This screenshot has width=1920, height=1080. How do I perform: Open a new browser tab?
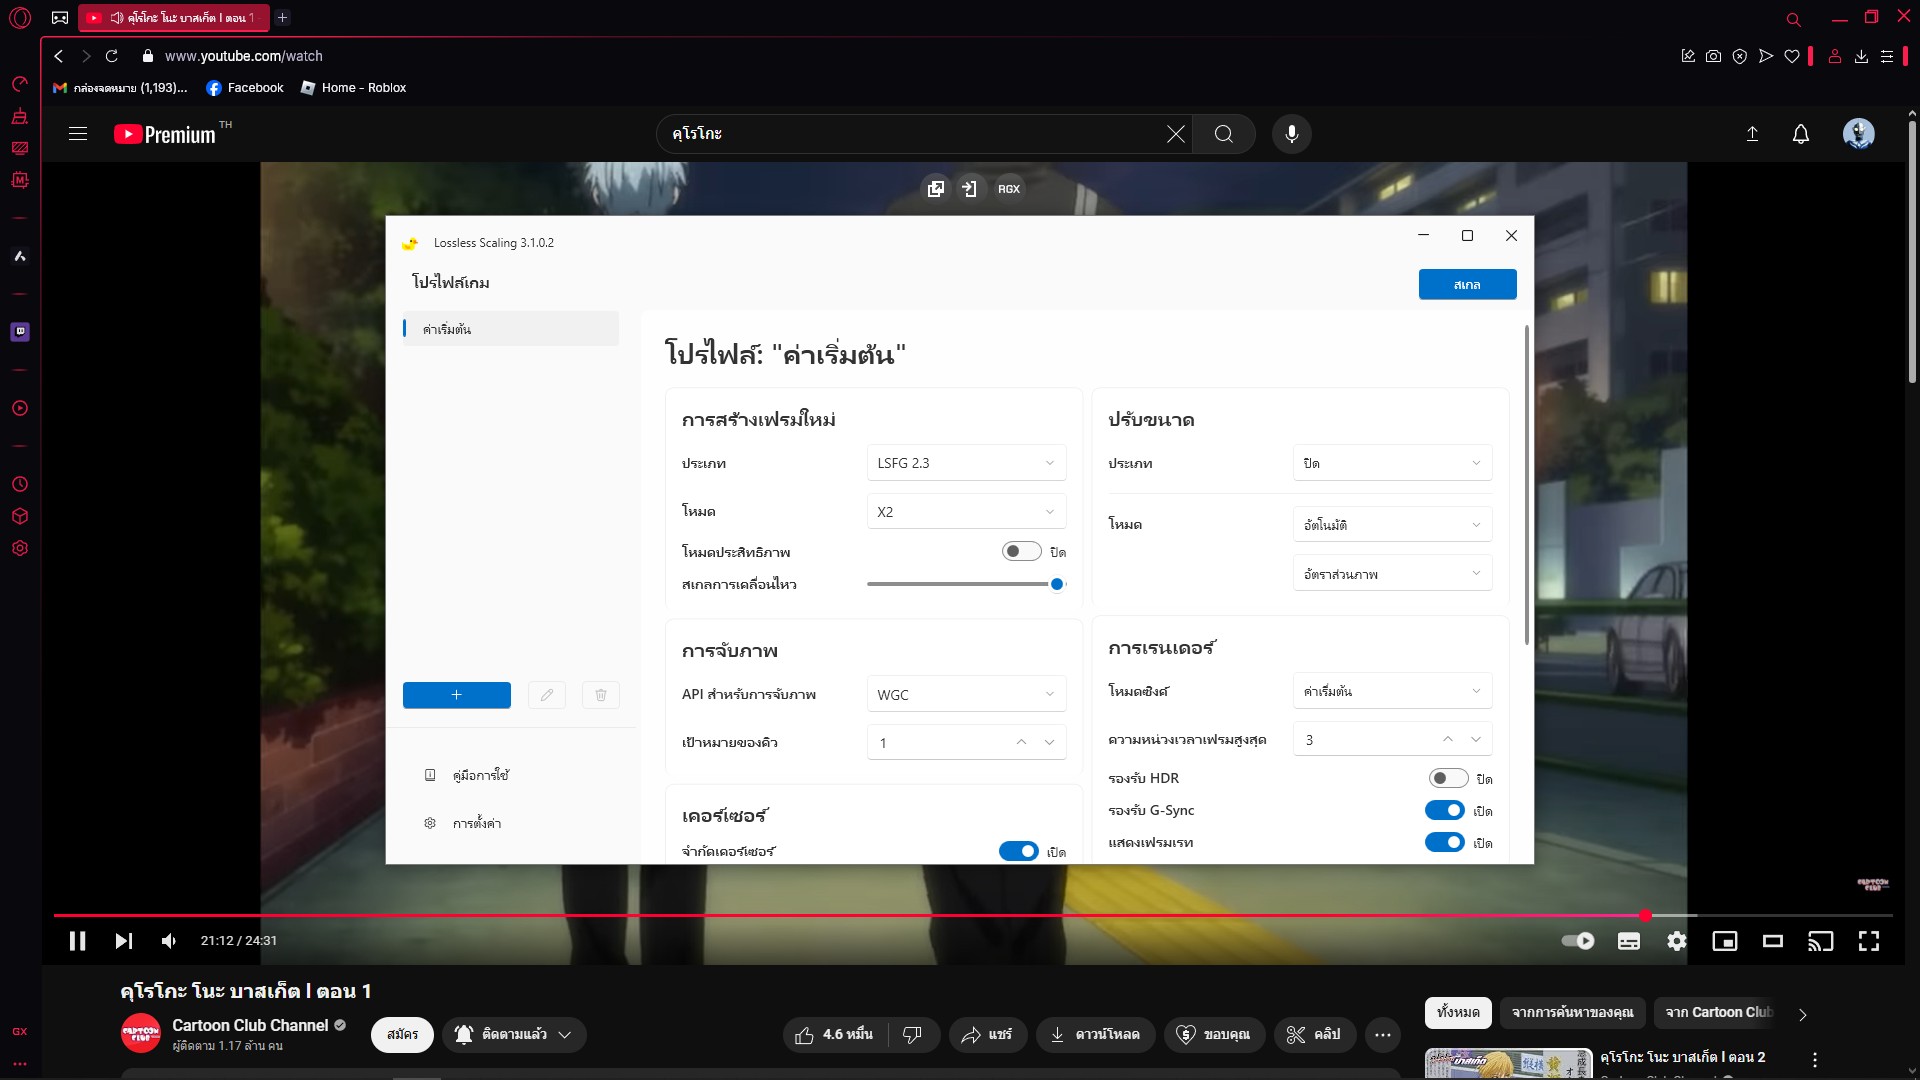coord(283,18)
